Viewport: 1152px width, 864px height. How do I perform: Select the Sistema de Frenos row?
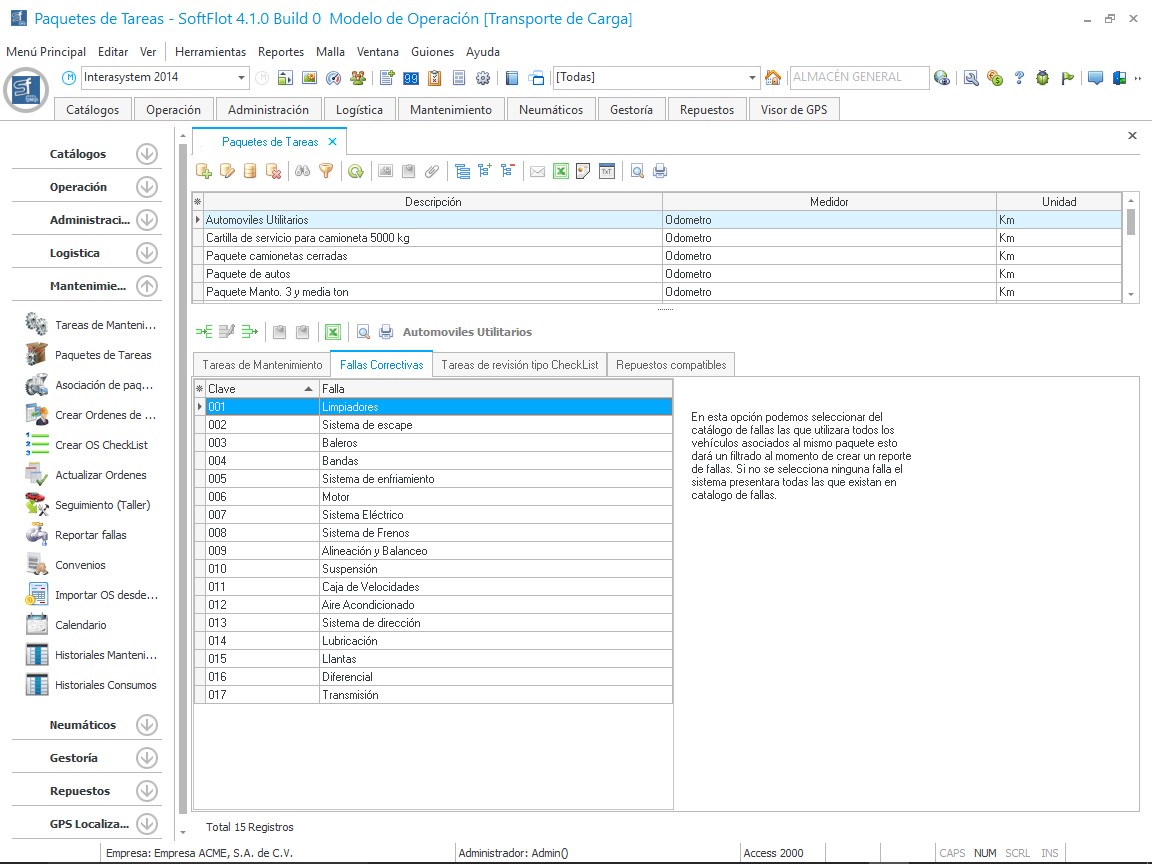coord(365,533)
